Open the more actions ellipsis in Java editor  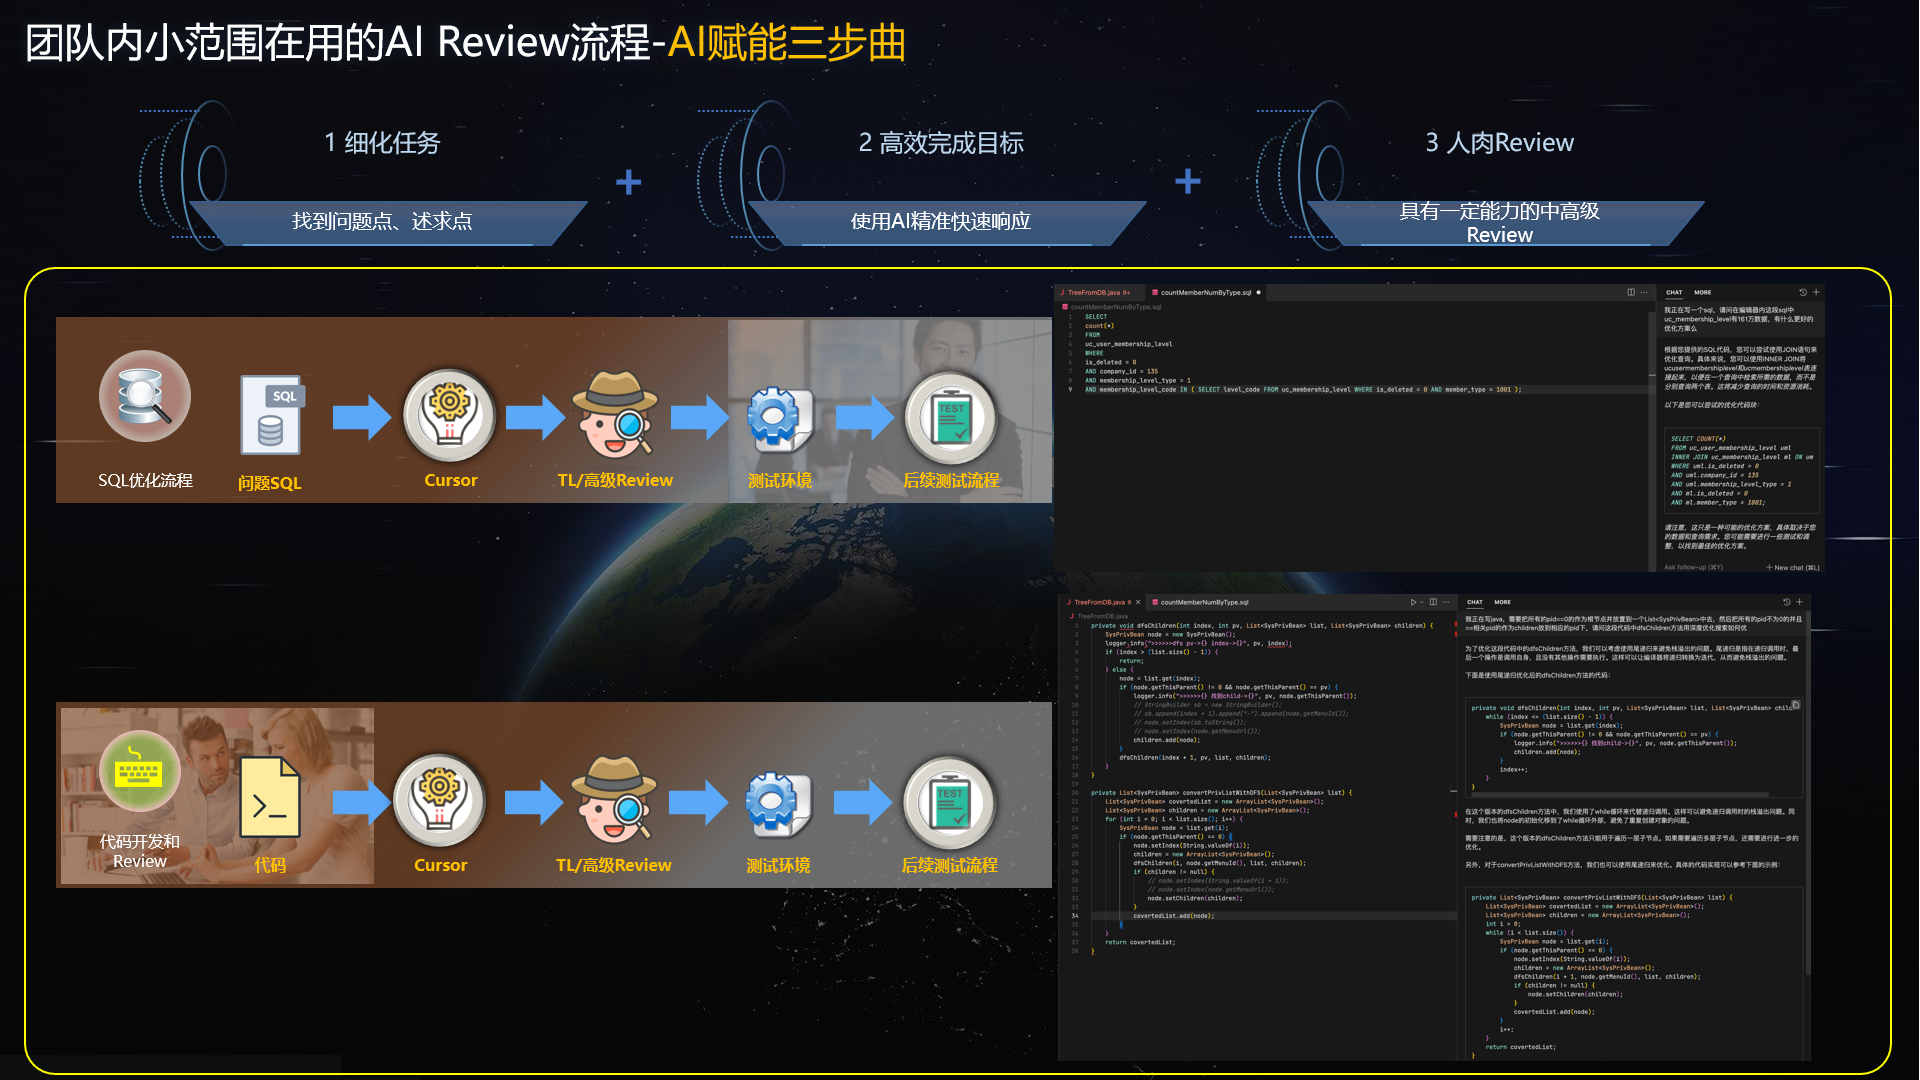tap(1446, 602)
